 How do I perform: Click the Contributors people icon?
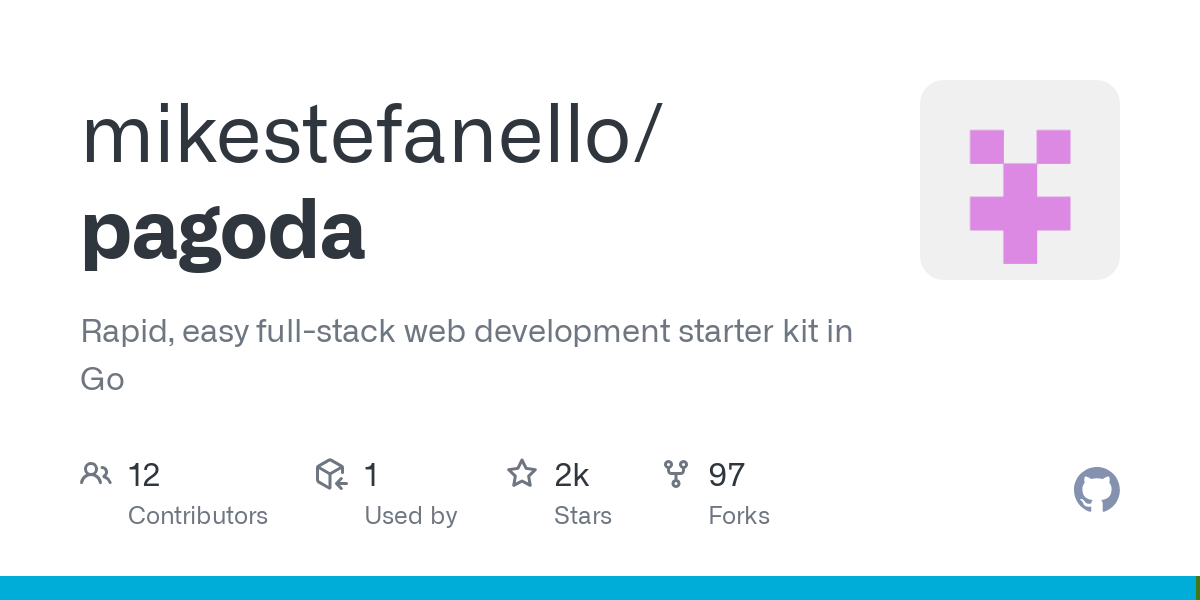click(x=96, y=474)
